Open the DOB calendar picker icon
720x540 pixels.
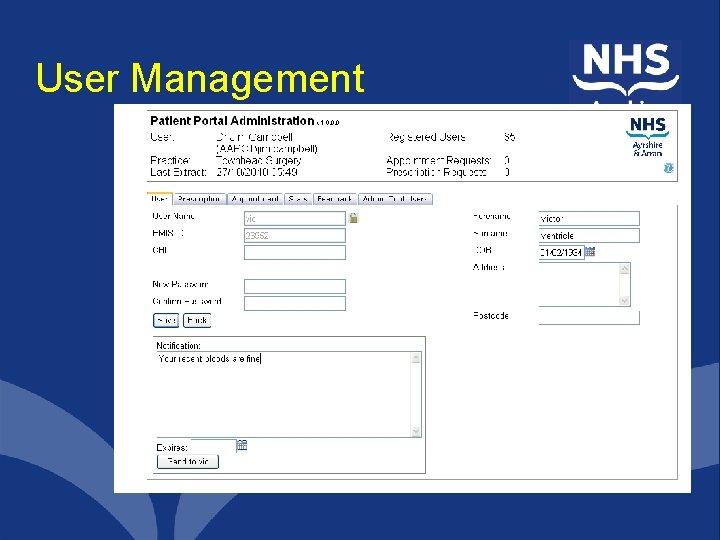[590, 252]
